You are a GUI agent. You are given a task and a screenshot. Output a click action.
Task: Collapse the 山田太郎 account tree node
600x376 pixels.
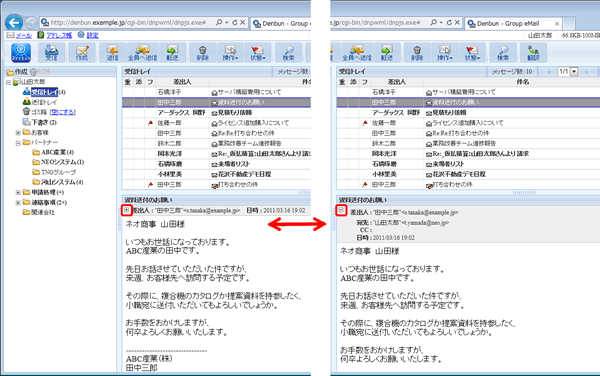8,82
